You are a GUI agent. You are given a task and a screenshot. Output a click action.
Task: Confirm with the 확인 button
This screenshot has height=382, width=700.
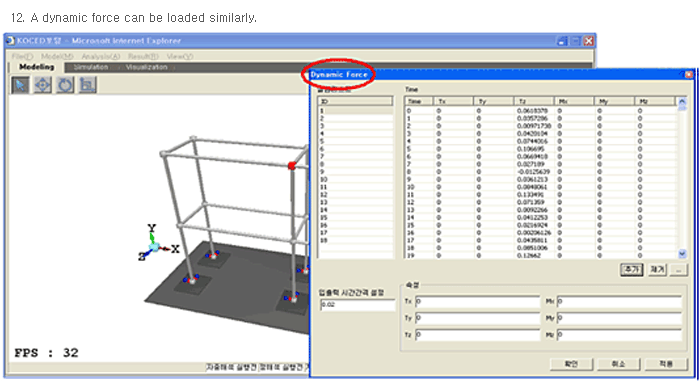coord(571,364)
